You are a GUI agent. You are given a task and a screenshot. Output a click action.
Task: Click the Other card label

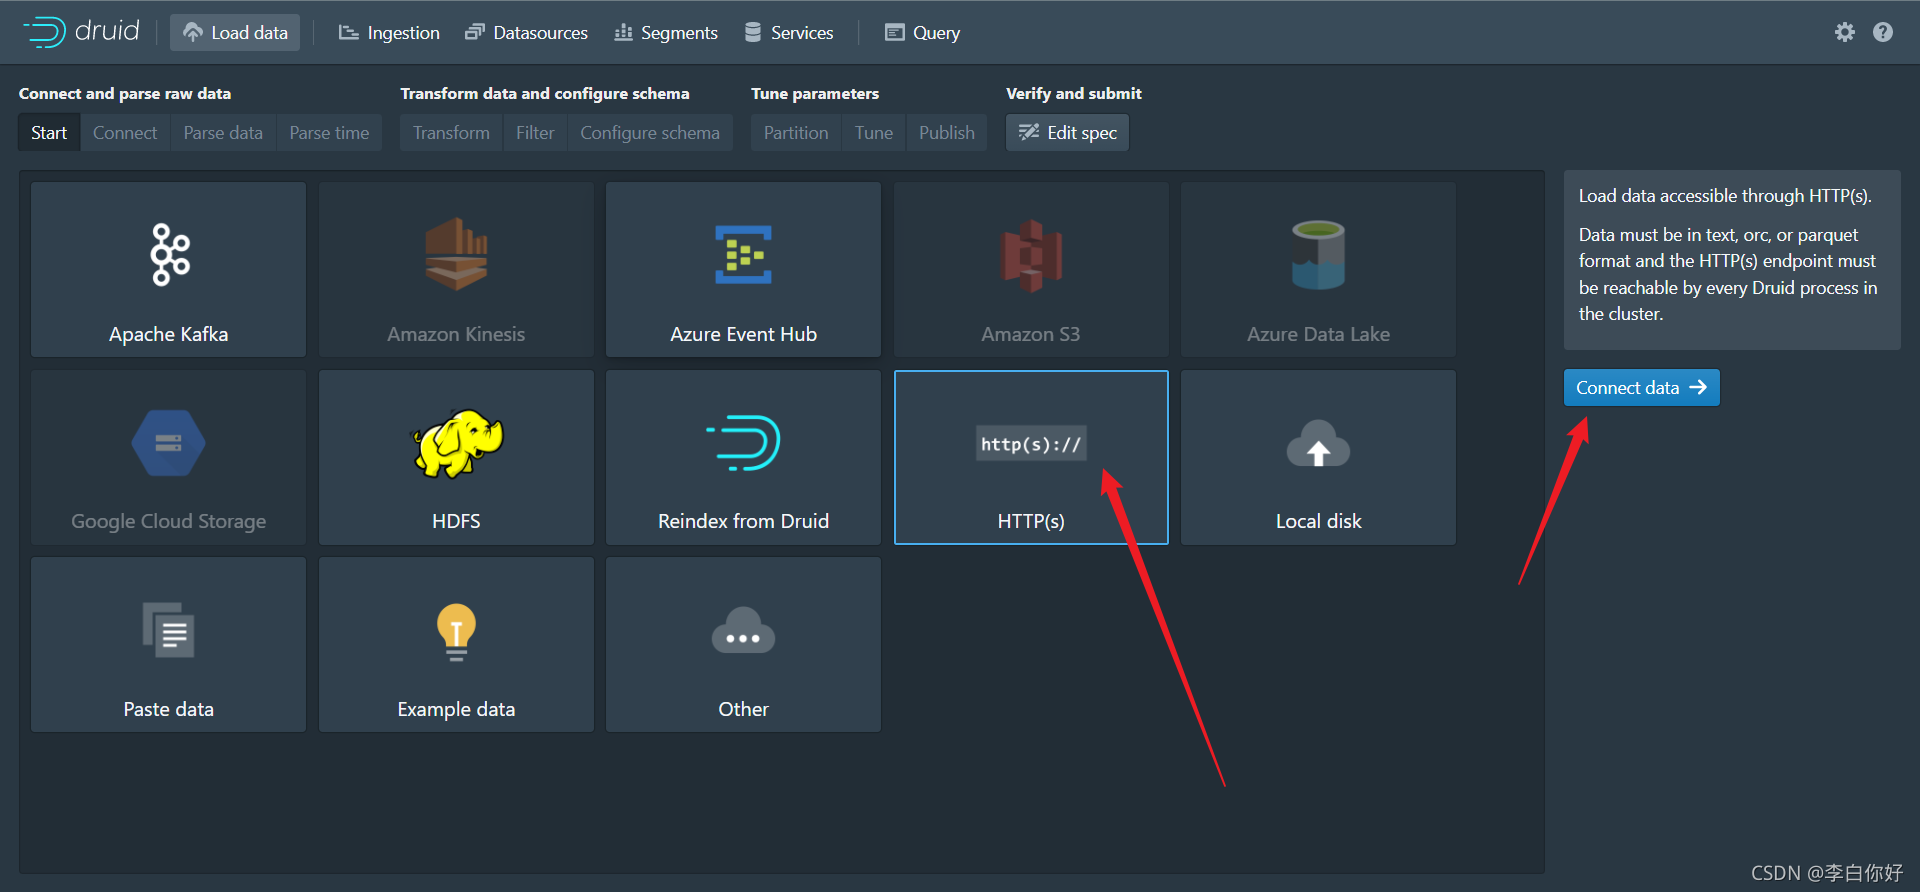pos(743,709)
